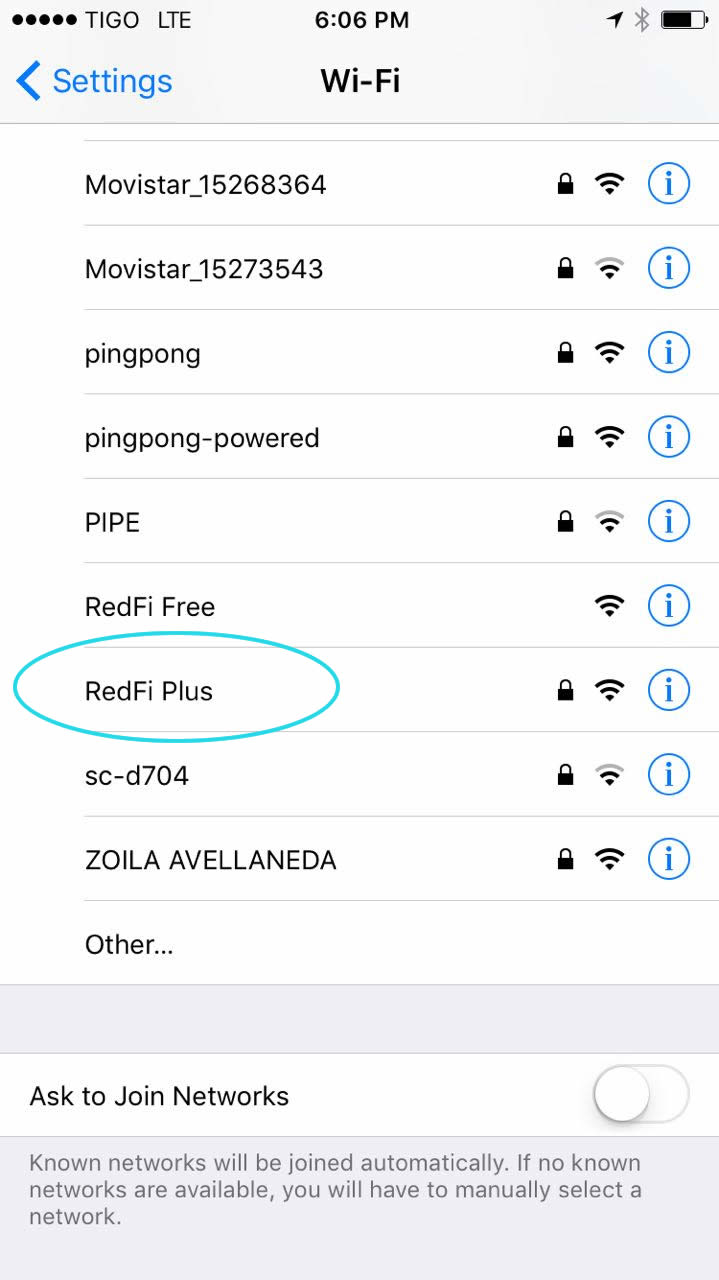Viewport: 719px width, 1280px height.
Task: Open RedFi Plus info details
Action: tap(669, 689)
